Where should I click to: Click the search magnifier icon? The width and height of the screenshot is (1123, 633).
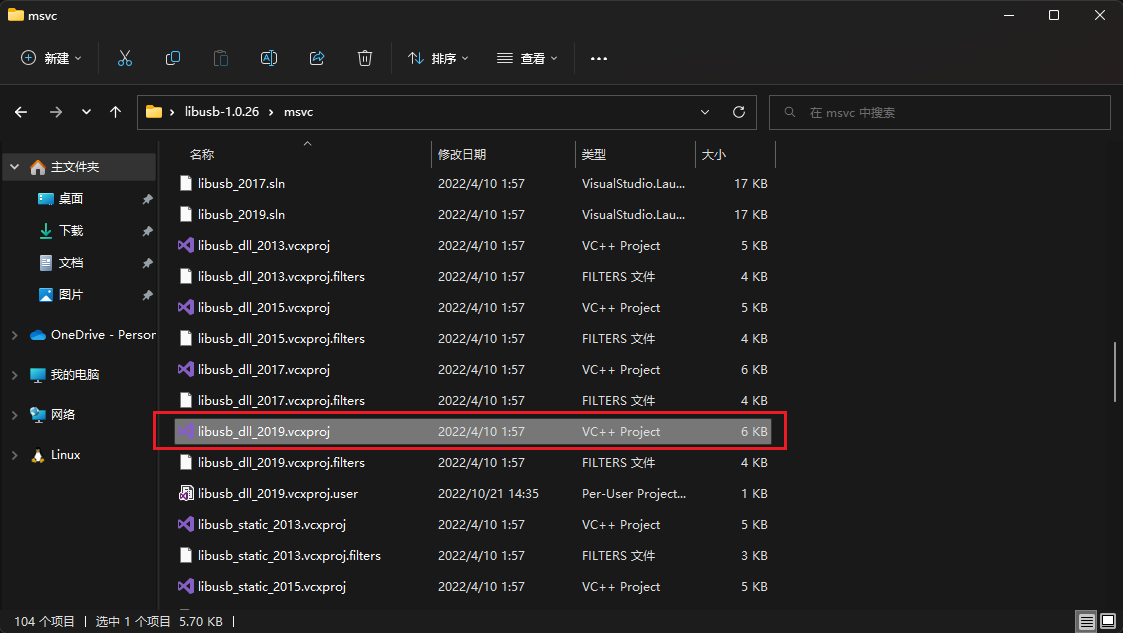pyautogui.click(x=790, y=112)
